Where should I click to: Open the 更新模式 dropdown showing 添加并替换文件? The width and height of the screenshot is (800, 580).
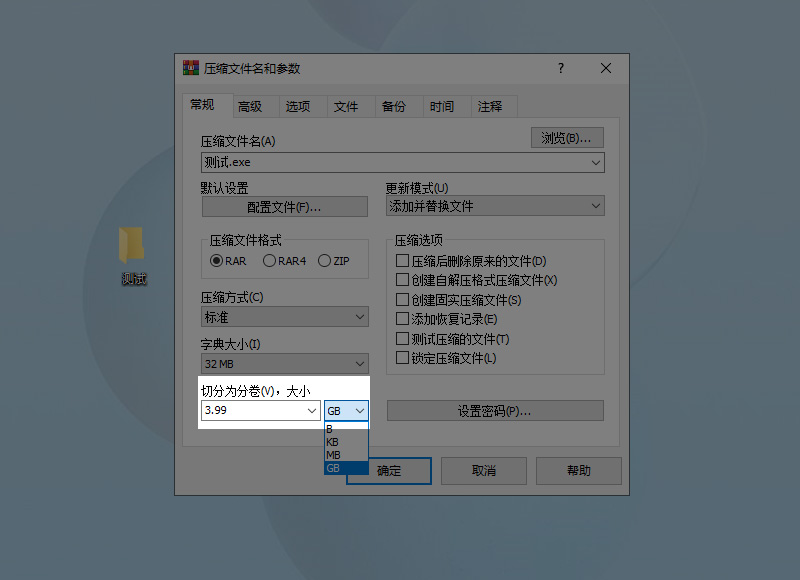[x=495, y=206]
